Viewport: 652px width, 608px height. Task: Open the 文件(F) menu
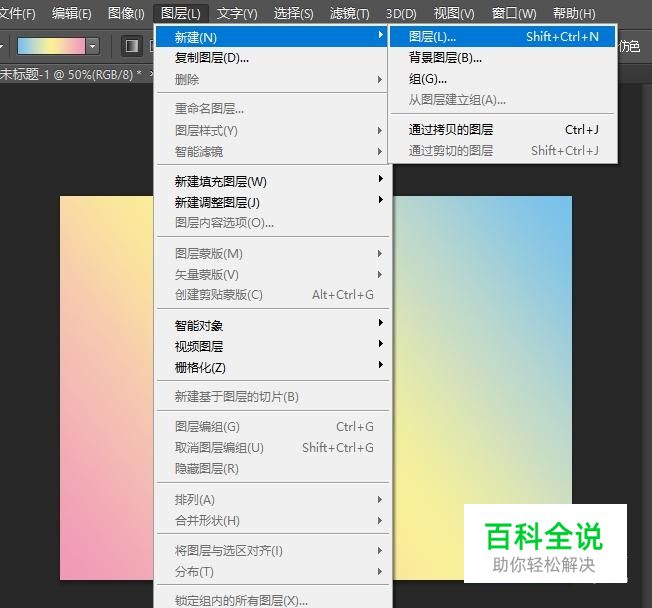click(x=17, y=14)
